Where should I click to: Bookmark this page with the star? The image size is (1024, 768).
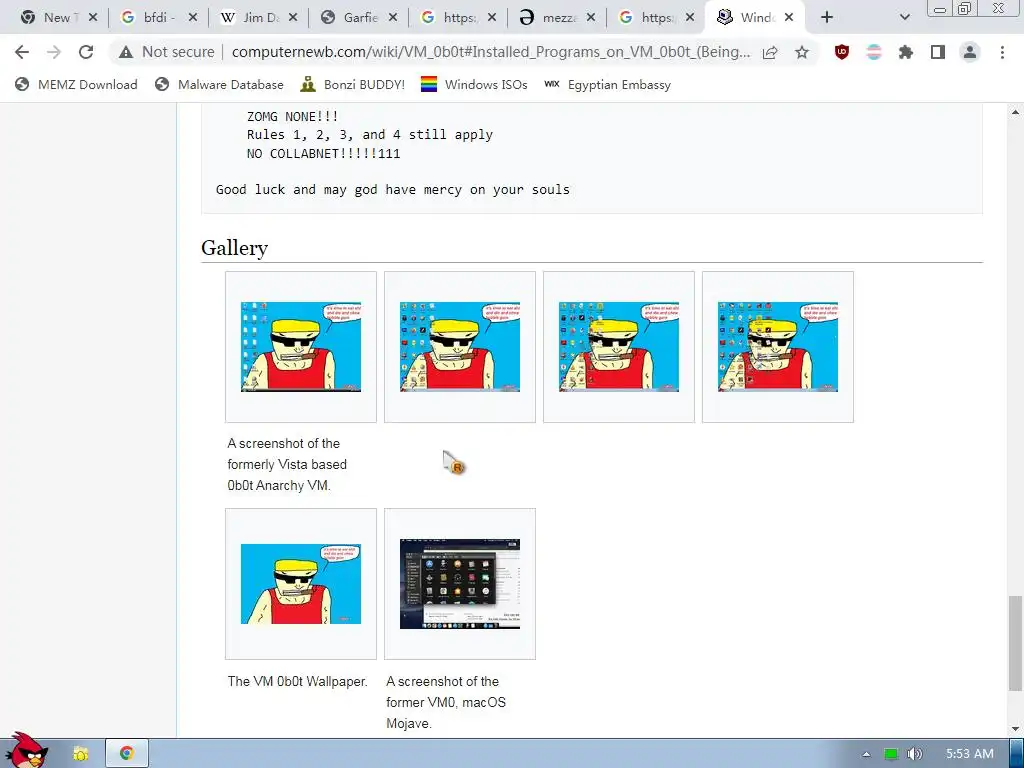point(802,52)
